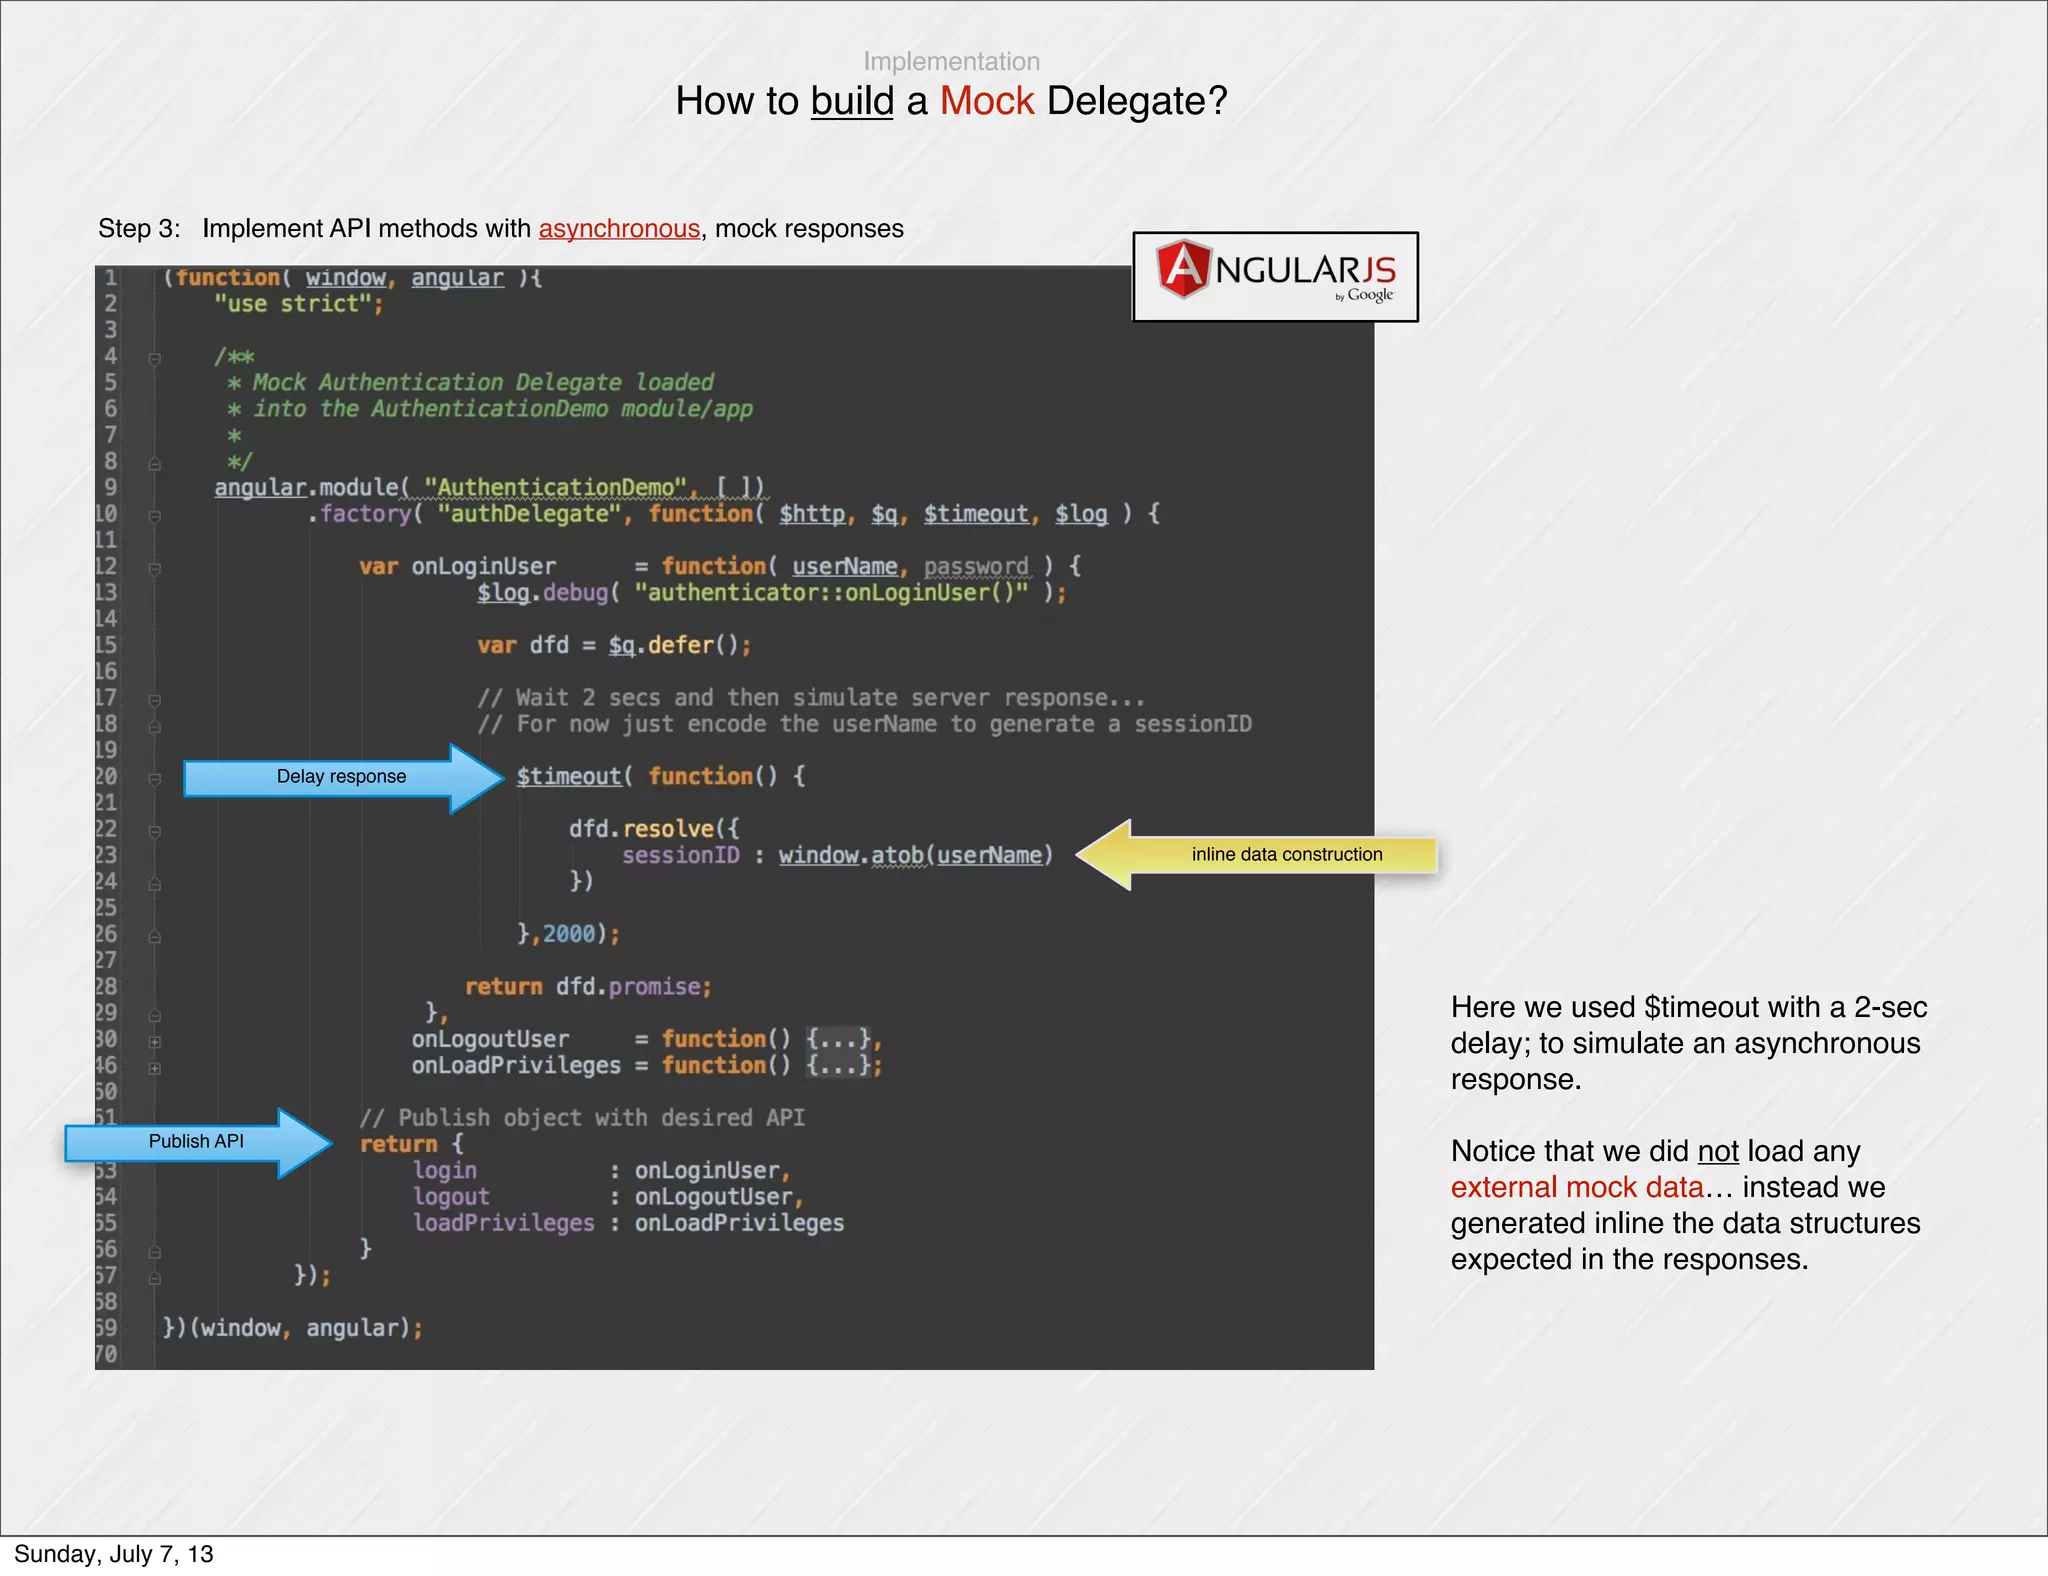Click the "Sunday, July 7, 13" date footer
The image size is (2048, 1576).
pyautogui.click(x=113, y=1554)
